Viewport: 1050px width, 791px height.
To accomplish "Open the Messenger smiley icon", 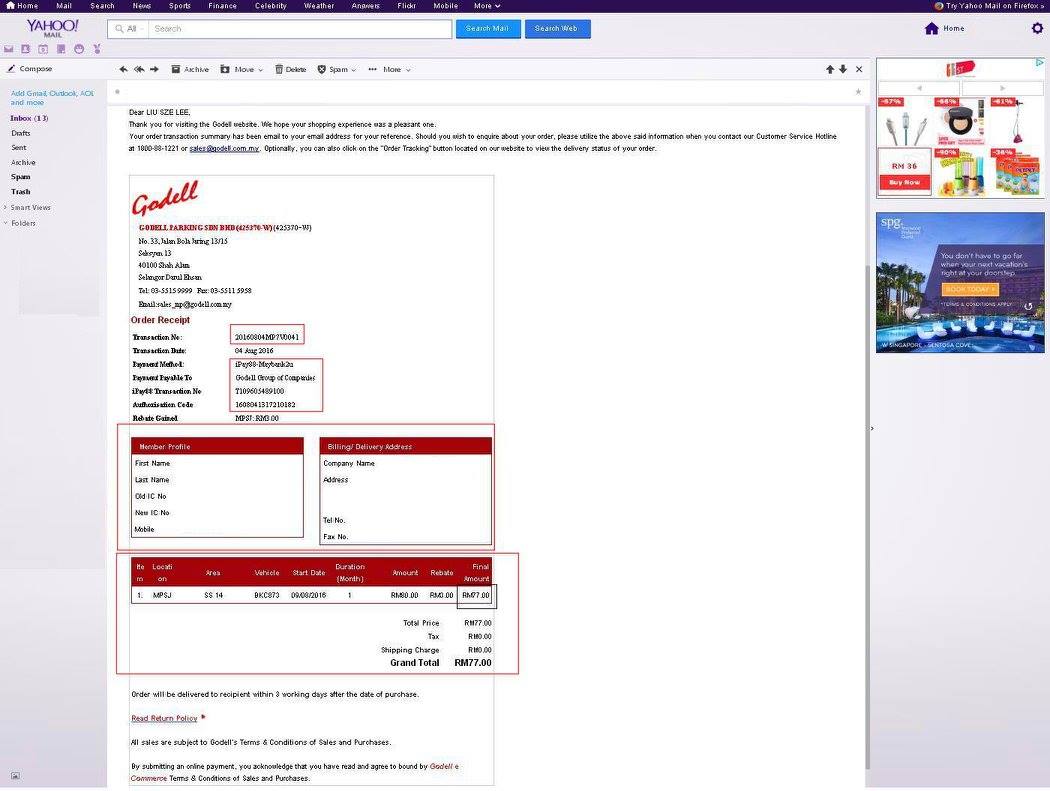I will pos(79,50).
